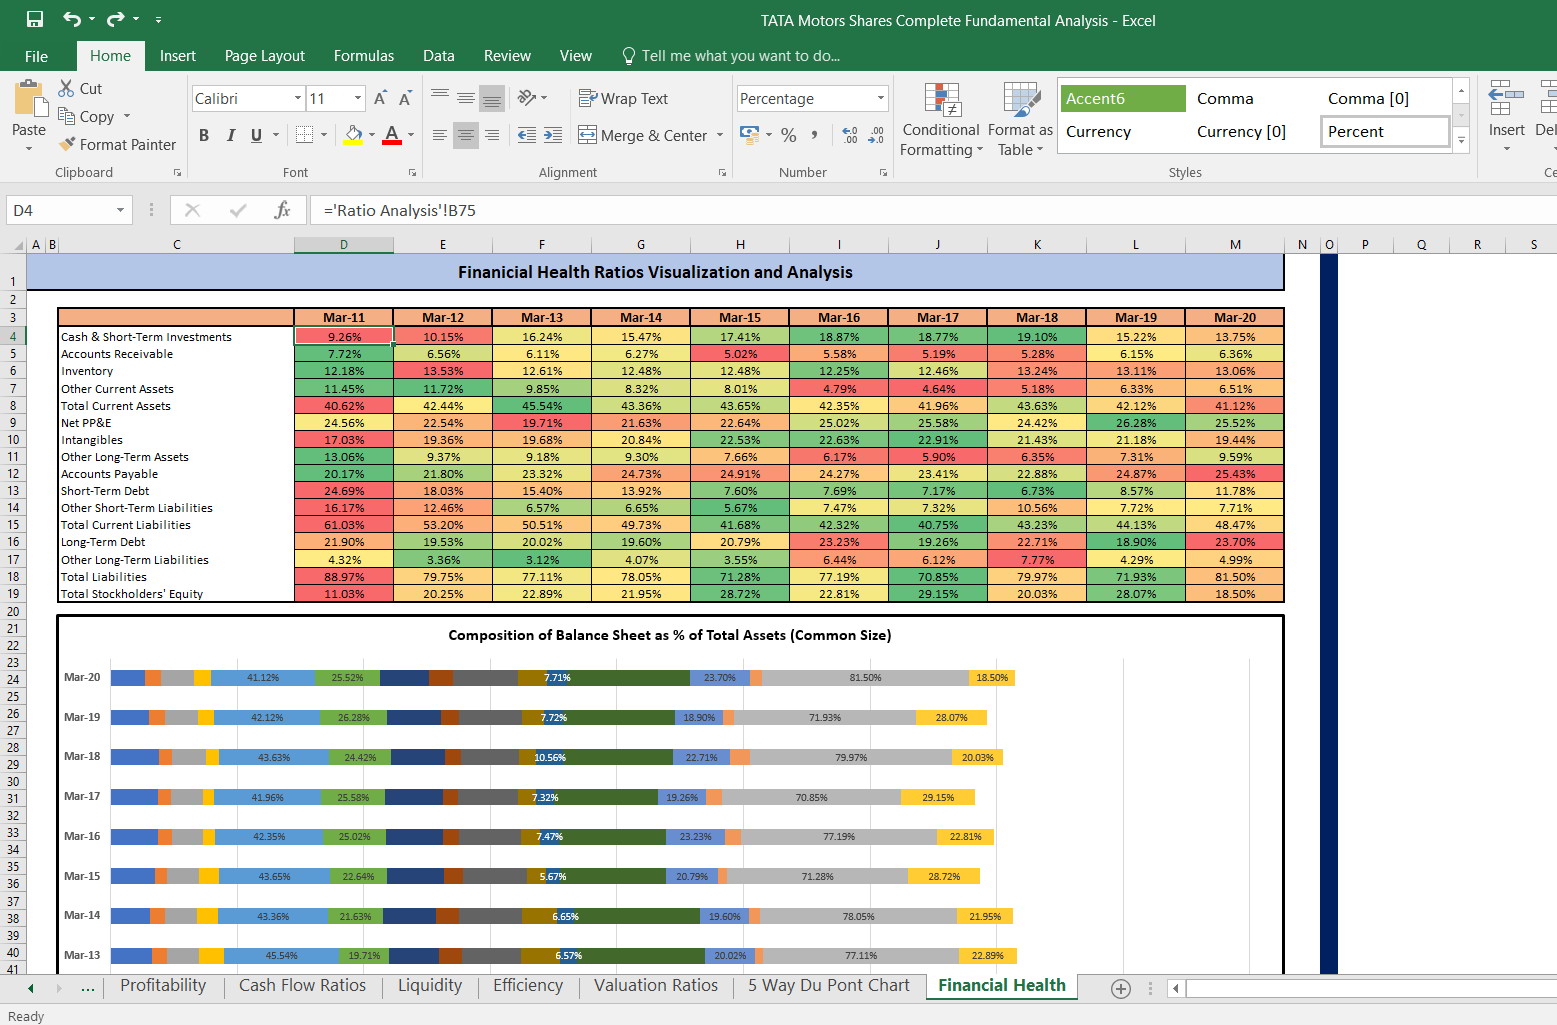Image resolution: width=1557 pixels, height=1025 pixels.
Task: Open Font dialog launcher
Action: tap(412, 173)
